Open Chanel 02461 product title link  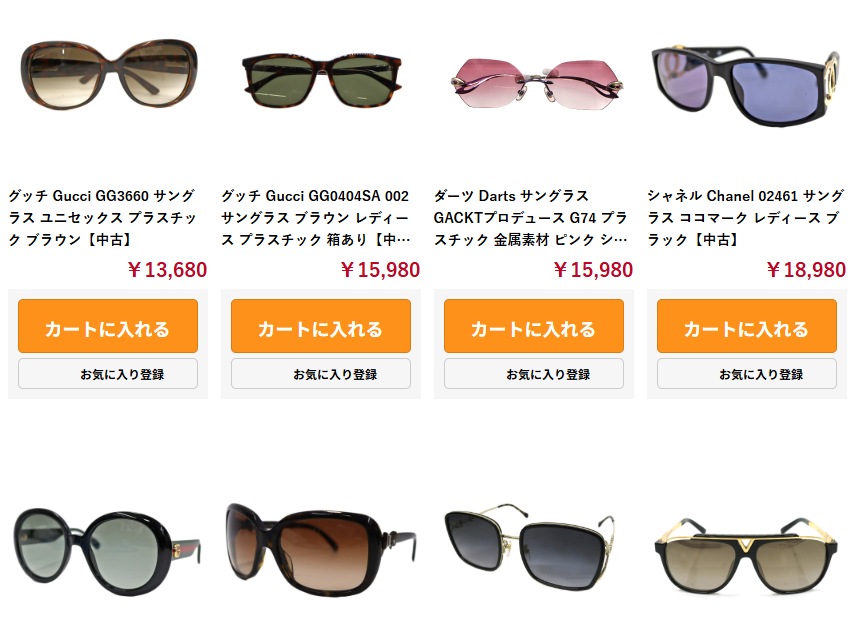(x=746, y=218)
